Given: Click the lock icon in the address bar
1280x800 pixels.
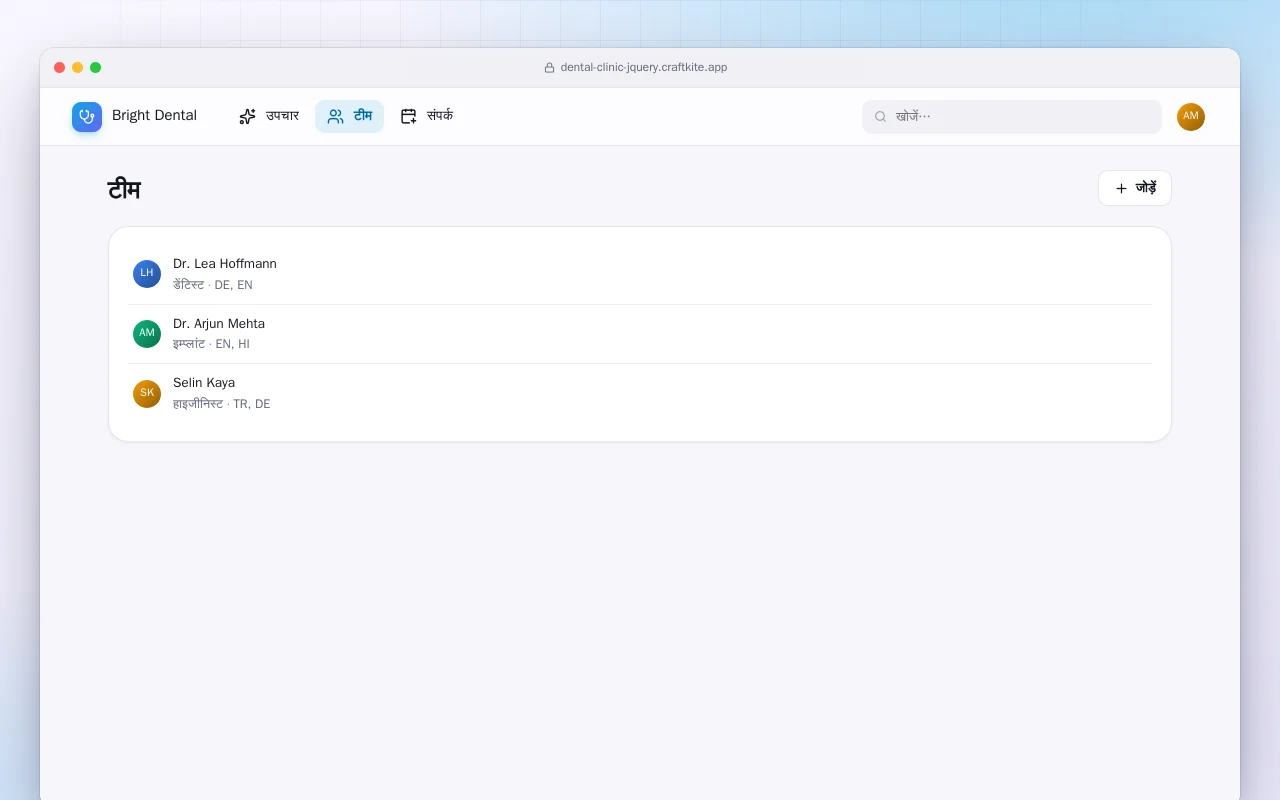Looking at the screenshot, I should point(549,68).
